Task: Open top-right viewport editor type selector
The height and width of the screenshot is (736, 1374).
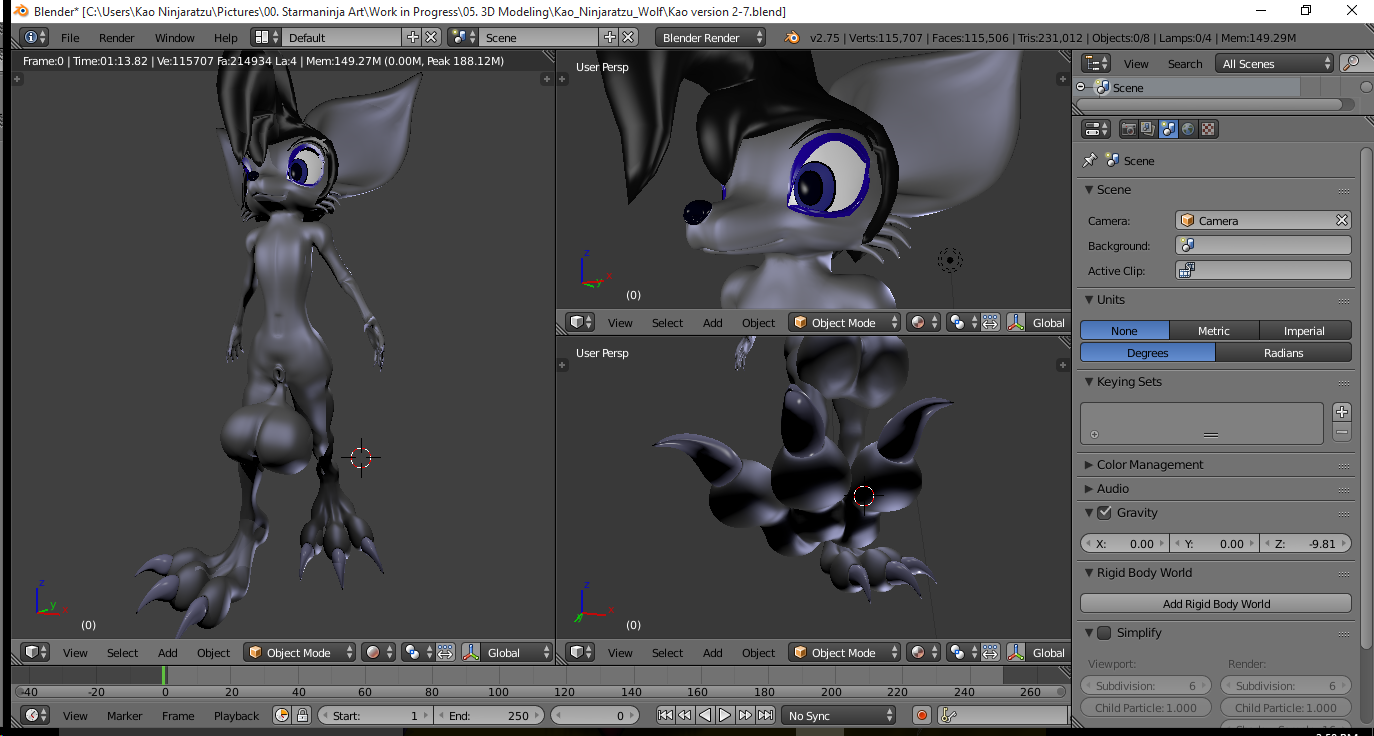Action: tap(580, 322)
